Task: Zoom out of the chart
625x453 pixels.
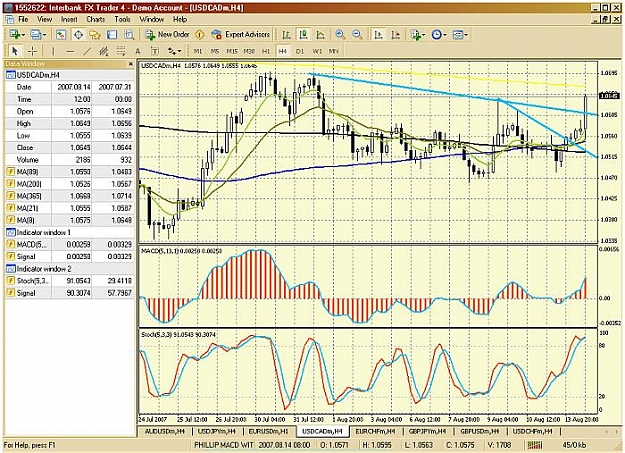Action: [357, 35]
